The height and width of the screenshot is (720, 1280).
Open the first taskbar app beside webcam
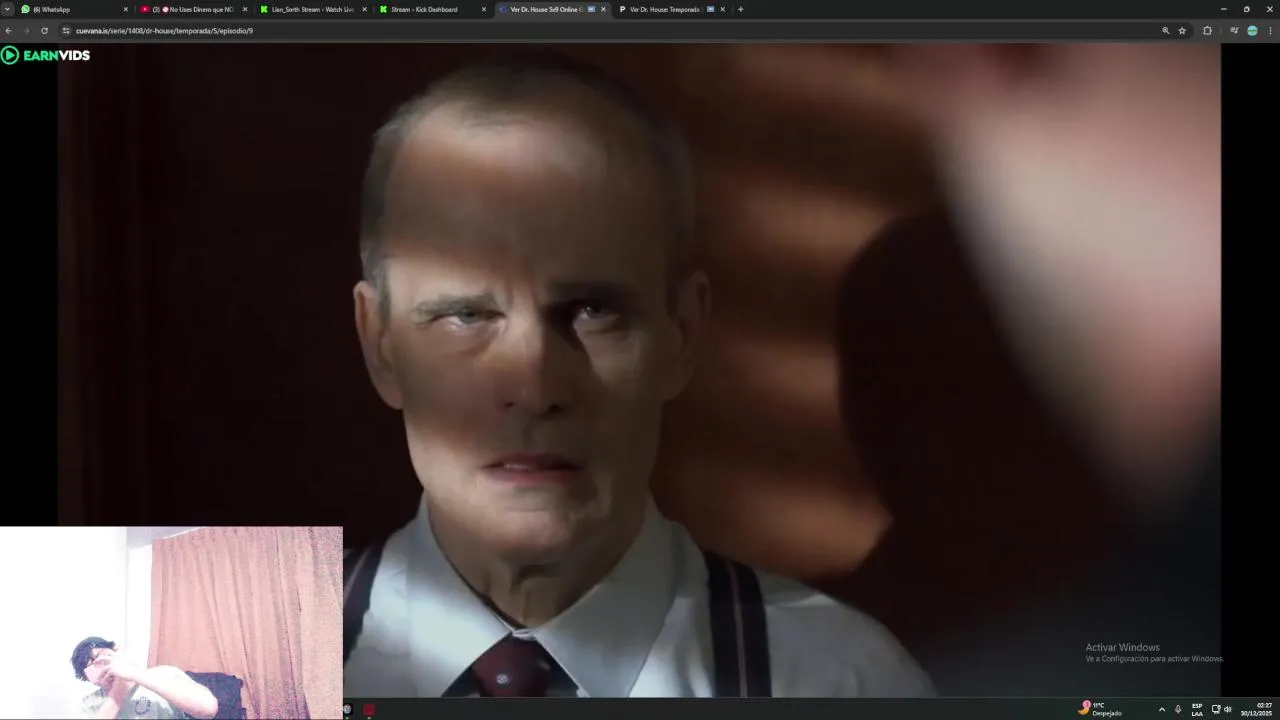tap(347, 710)
